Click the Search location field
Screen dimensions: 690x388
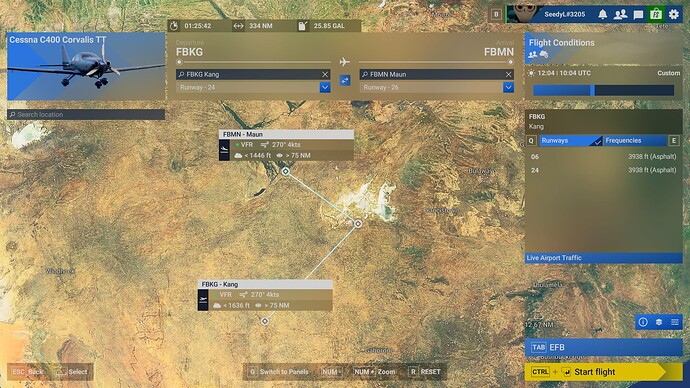86,114
